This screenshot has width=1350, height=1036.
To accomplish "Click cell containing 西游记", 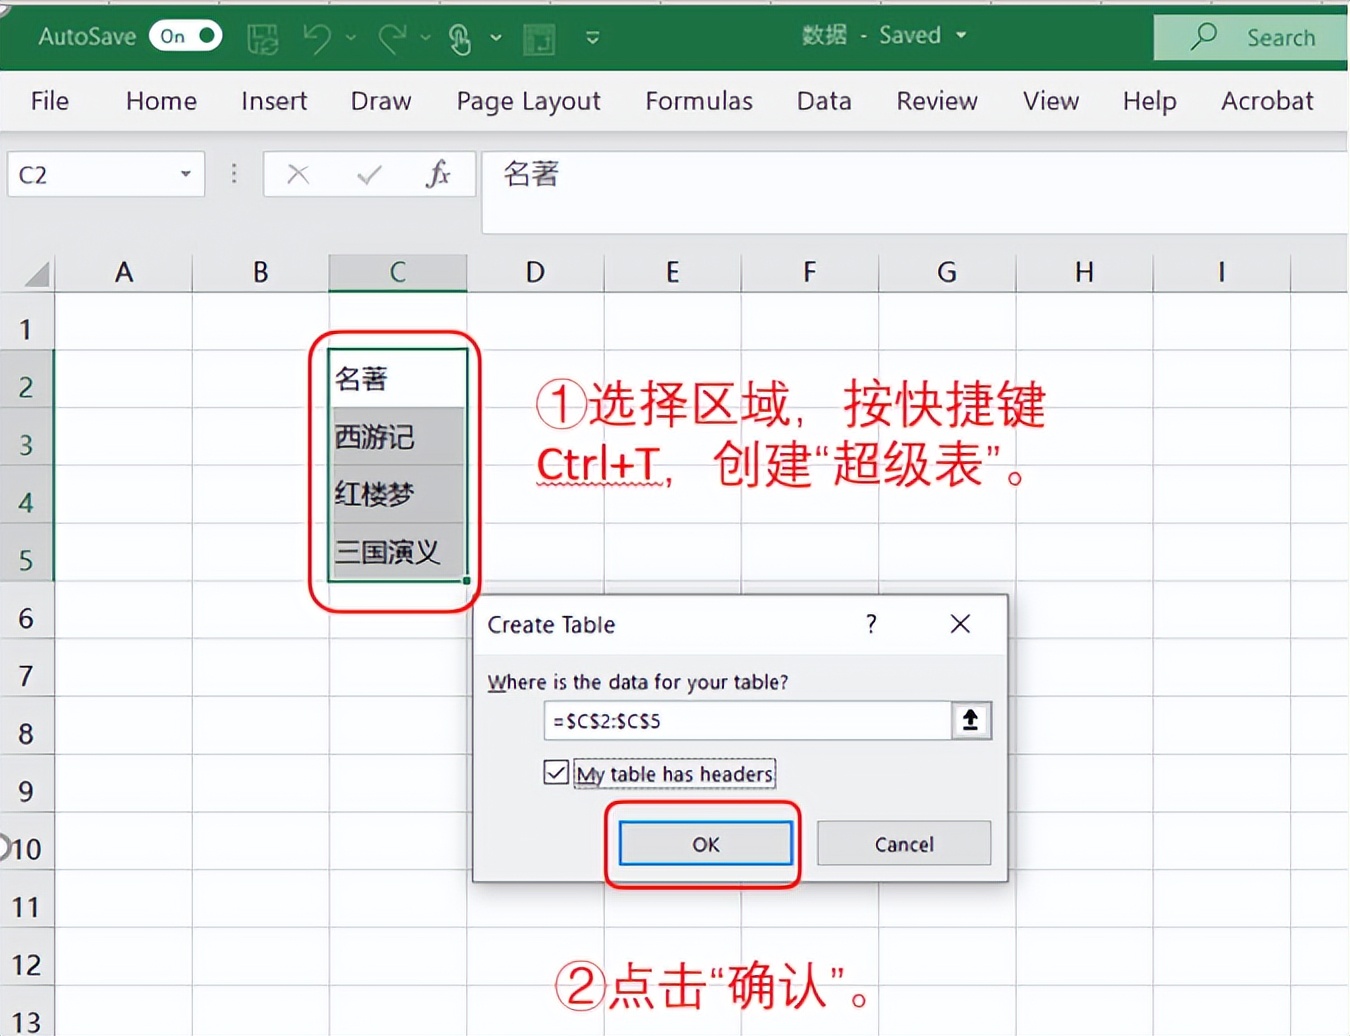I will click(x=398, y=436).
